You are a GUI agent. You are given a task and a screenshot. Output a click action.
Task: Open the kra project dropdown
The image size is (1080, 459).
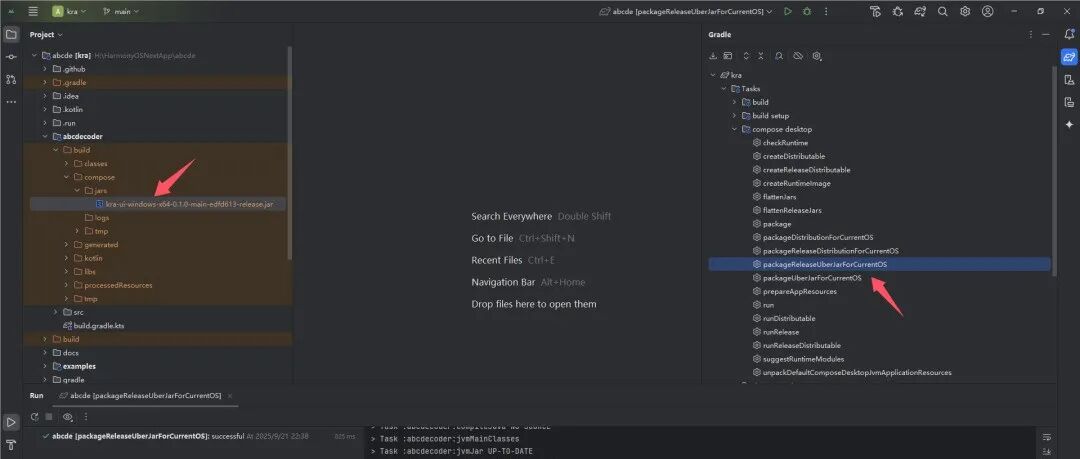[x=70, y=12]
